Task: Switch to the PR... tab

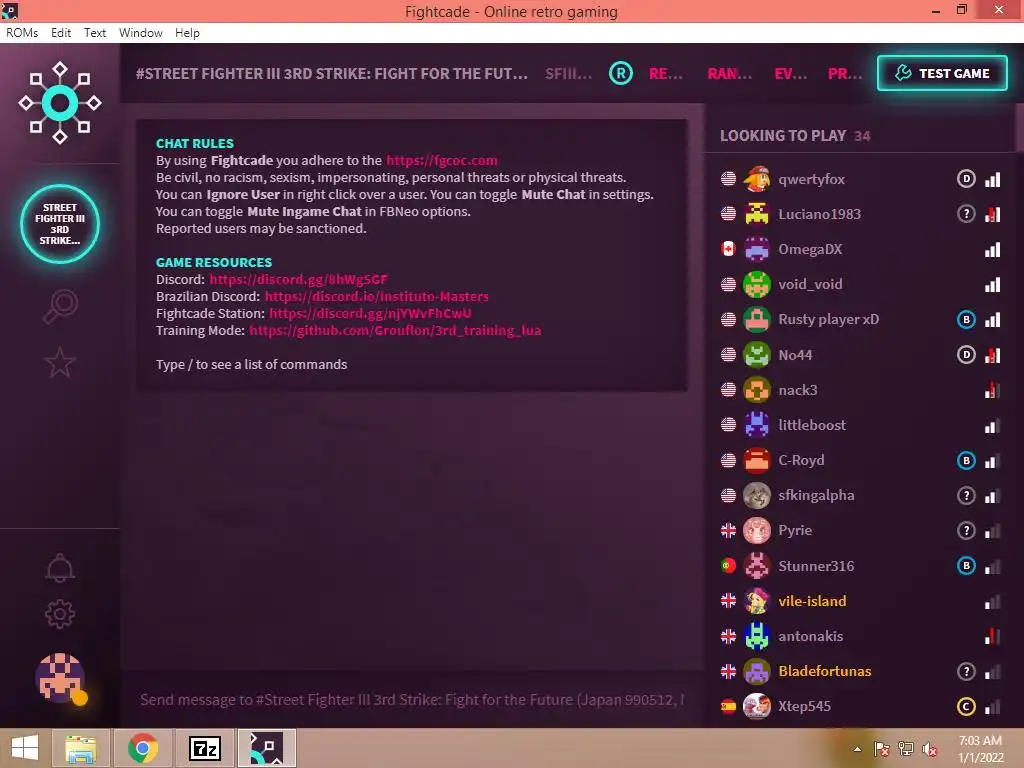Action: point(844,74)
